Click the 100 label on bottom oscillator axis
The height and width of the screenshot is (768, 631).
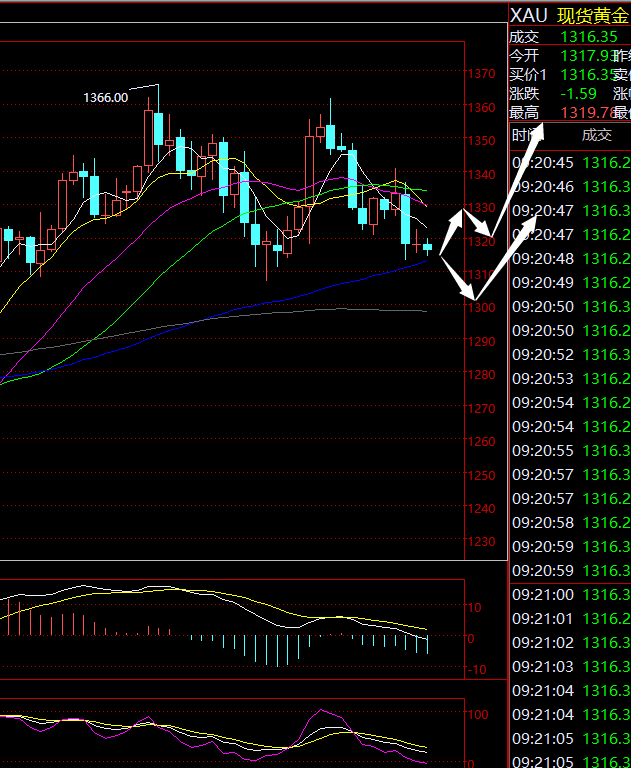[x=478, y=715]
